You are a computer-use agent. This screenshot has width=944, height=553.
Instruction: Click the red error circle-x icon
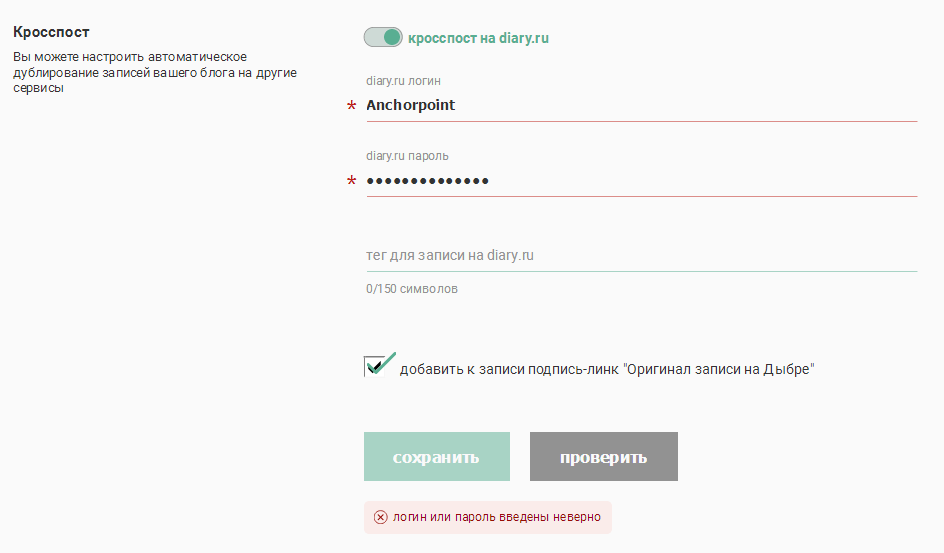click(380, 517)
